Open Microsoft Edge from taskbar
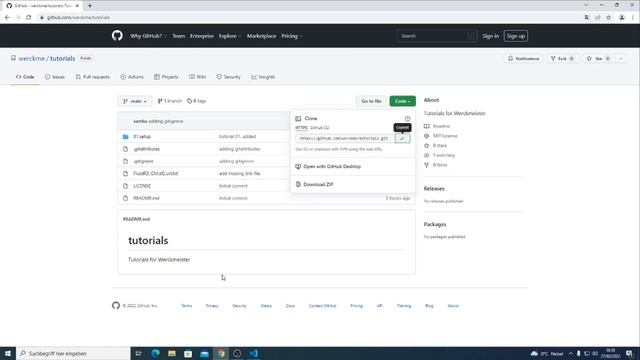640x360 pixels. coord(156,353)
